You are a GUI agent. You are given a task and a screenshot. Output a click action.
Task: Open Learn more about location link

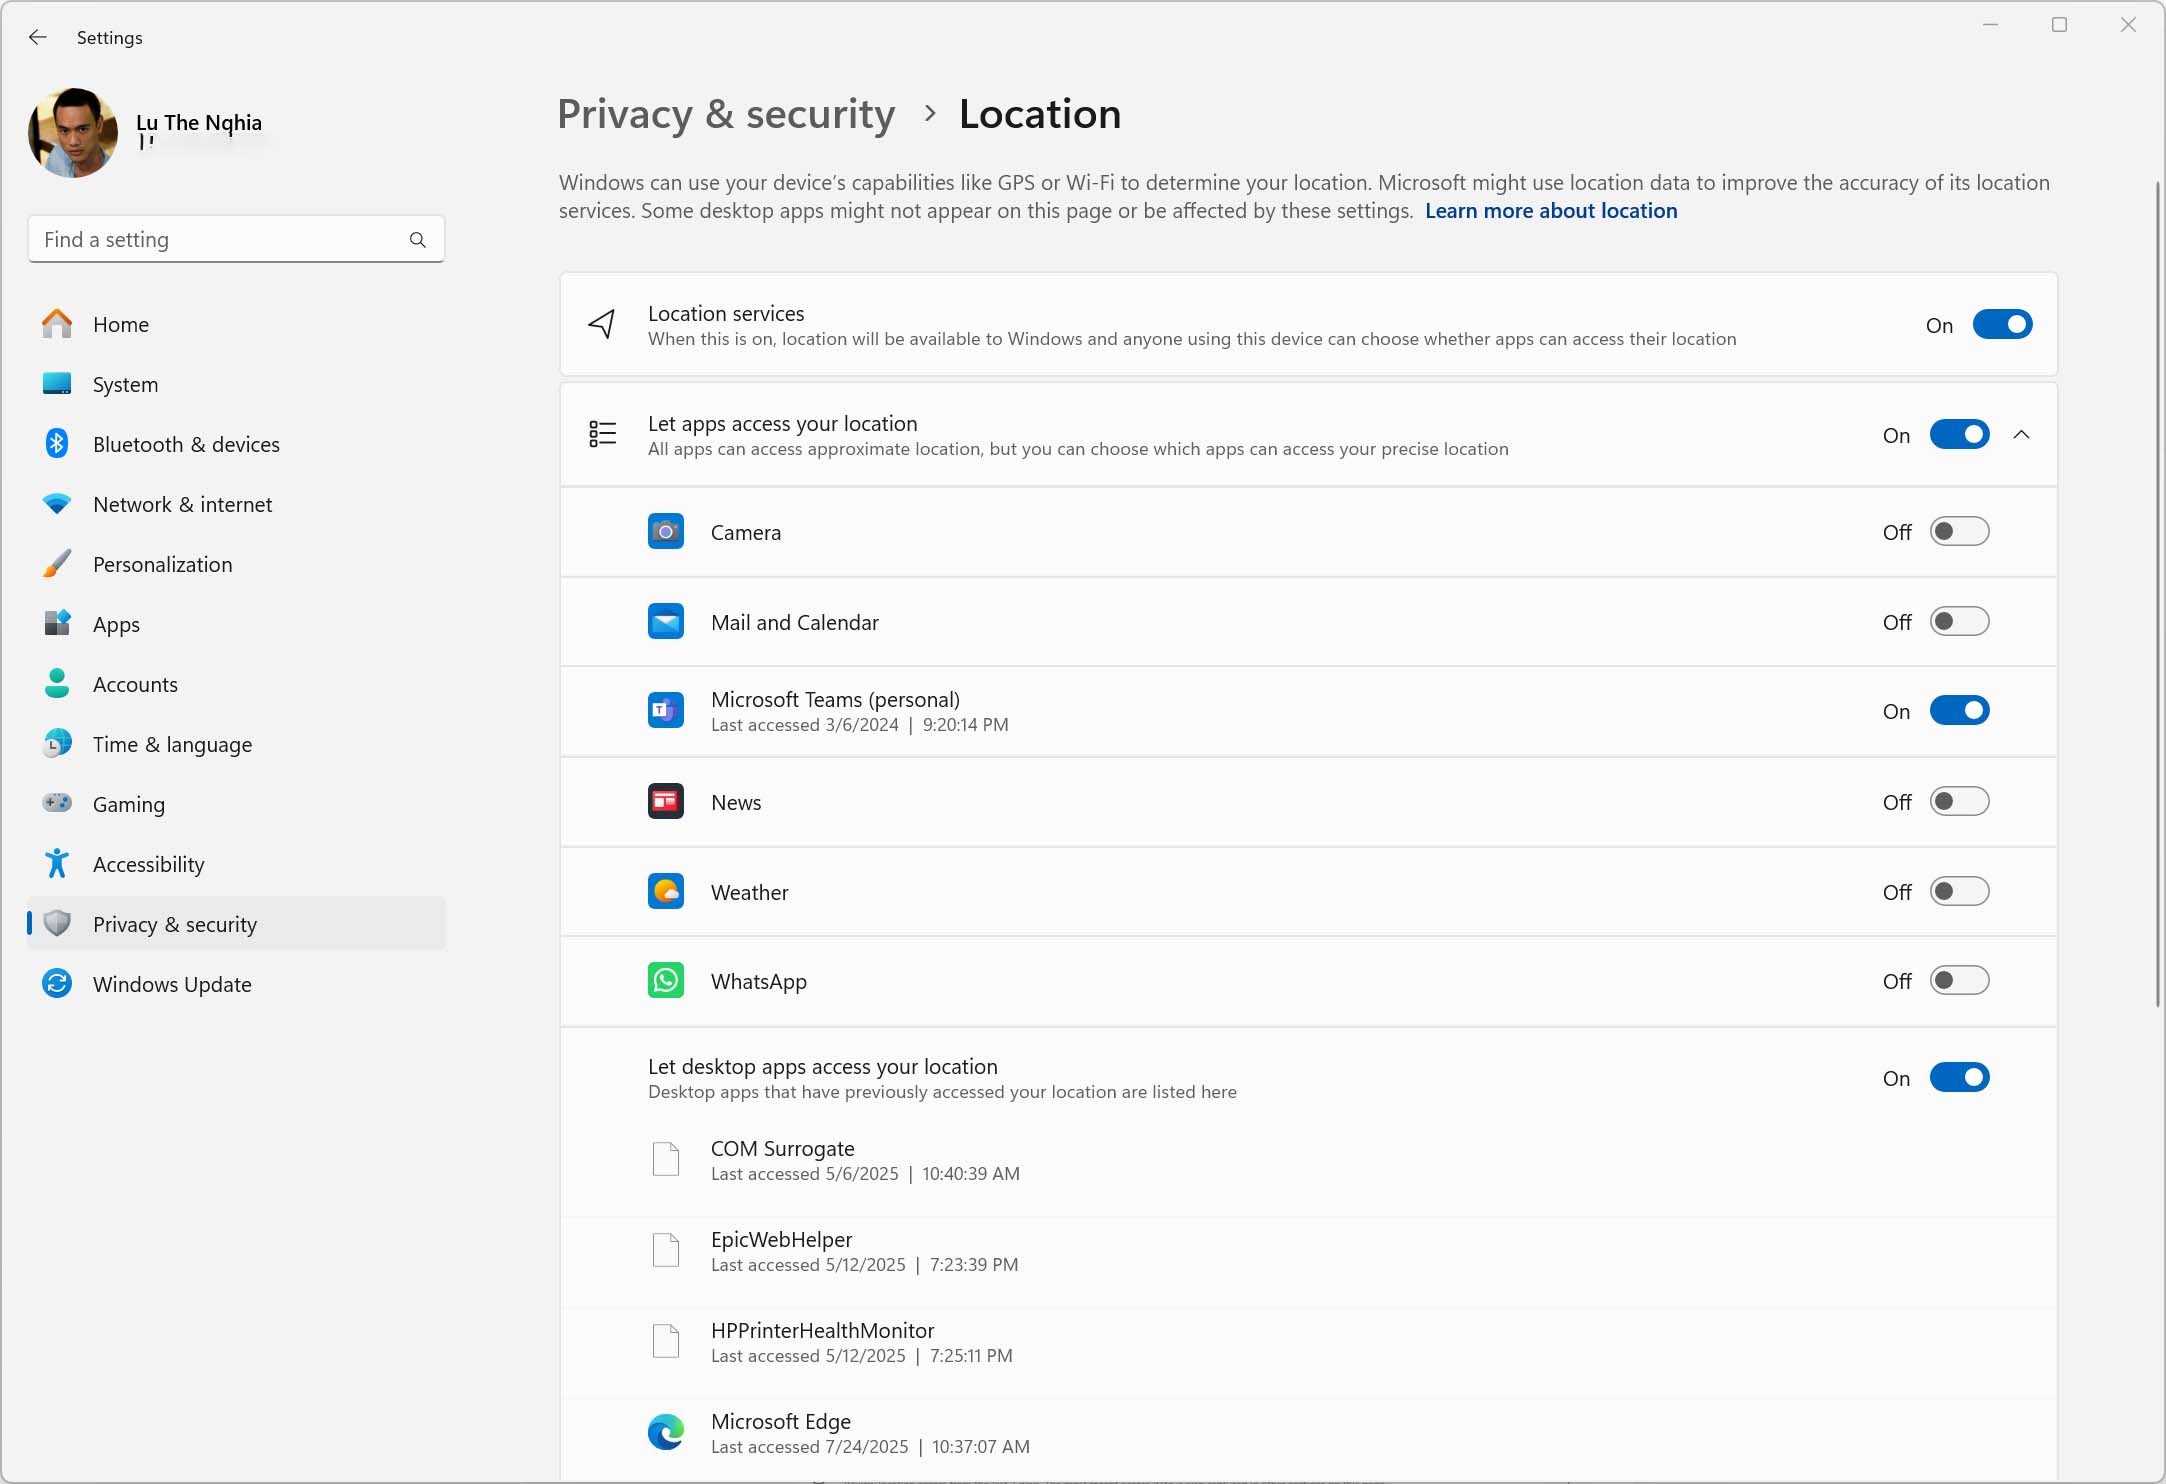coord(1551,211)
